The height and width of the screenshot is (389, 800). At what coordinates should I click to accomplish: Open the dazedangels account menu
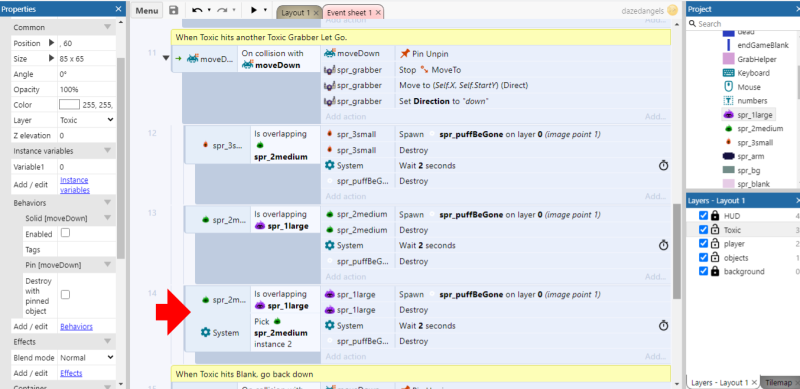pyautogui.click(x=649, y=10)
